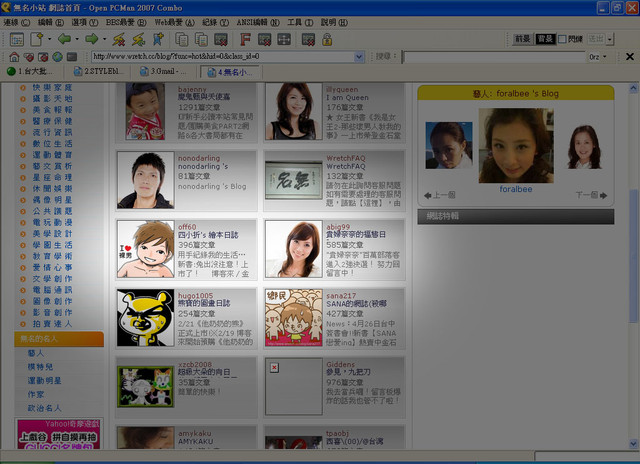This screenshot has width=640, height=464.
Task: Open the Web最愛 (A) menu
Action: (x=175, y=22)
